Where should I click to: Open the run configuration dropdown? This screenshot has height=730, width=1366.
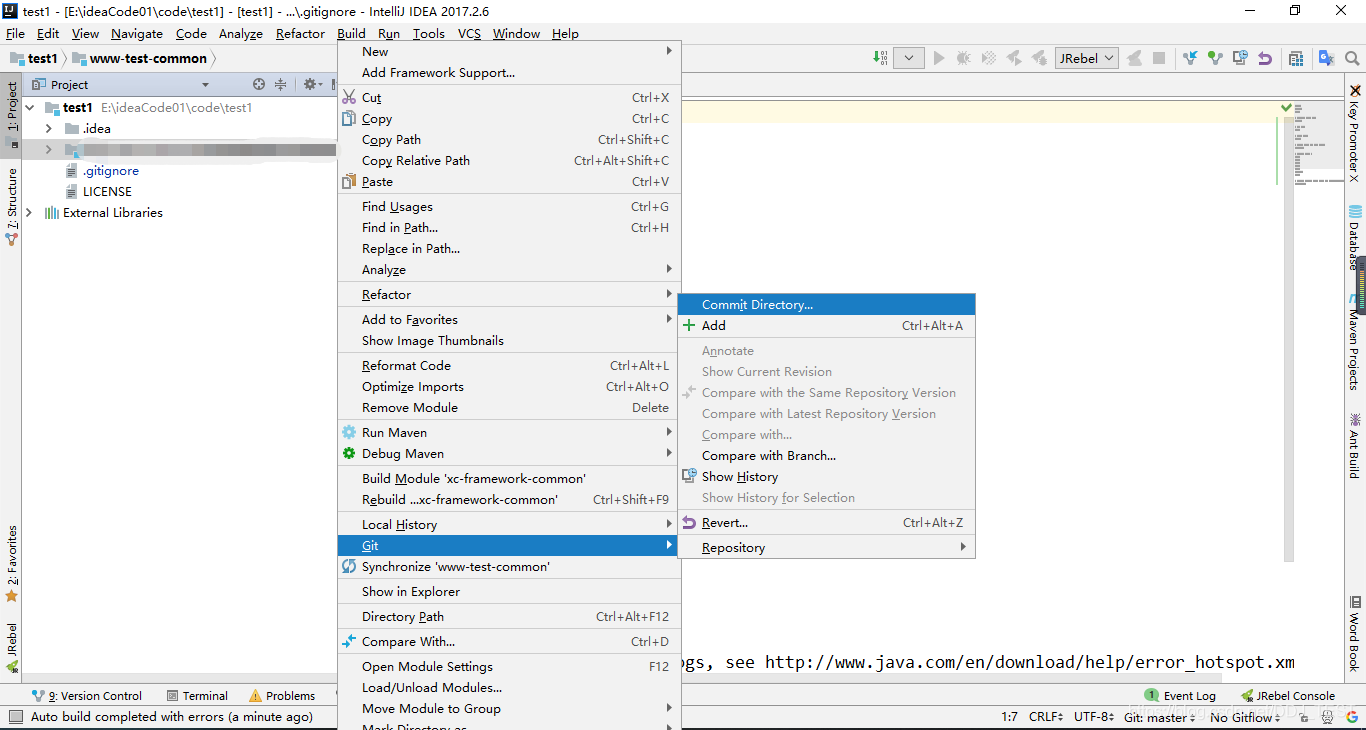[x=908, y=58]
